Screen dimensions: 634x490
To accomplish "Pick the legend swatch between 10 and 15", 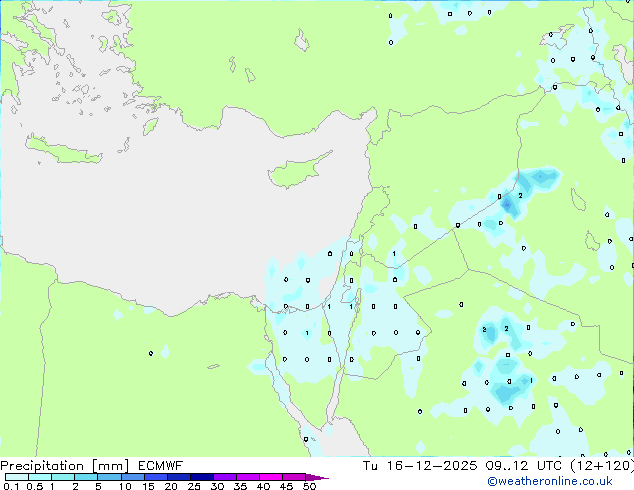I will coord(132,477).
